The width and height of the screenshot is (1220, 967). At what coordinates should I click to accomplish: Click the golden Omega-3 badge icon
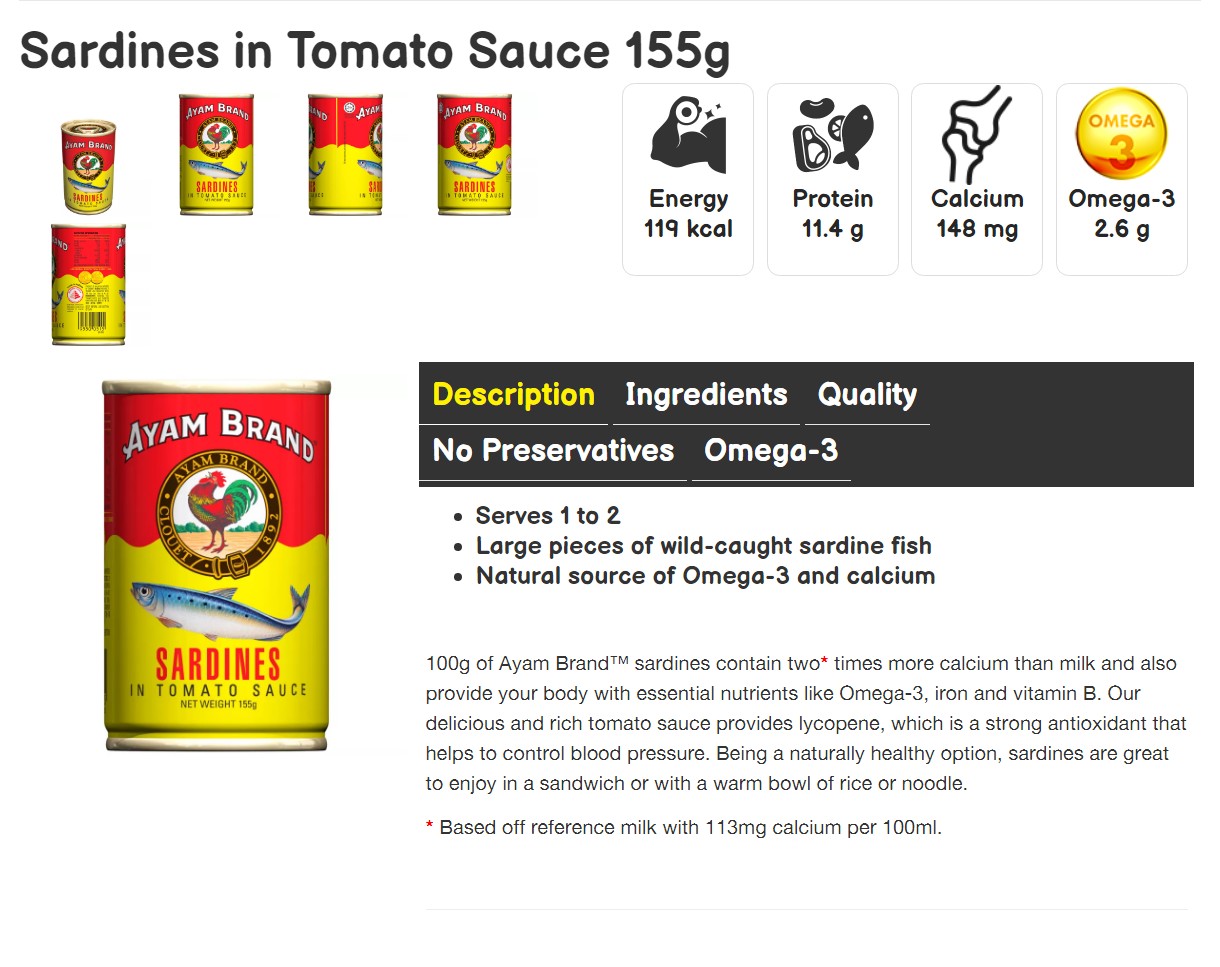[x=1121, y=134]
